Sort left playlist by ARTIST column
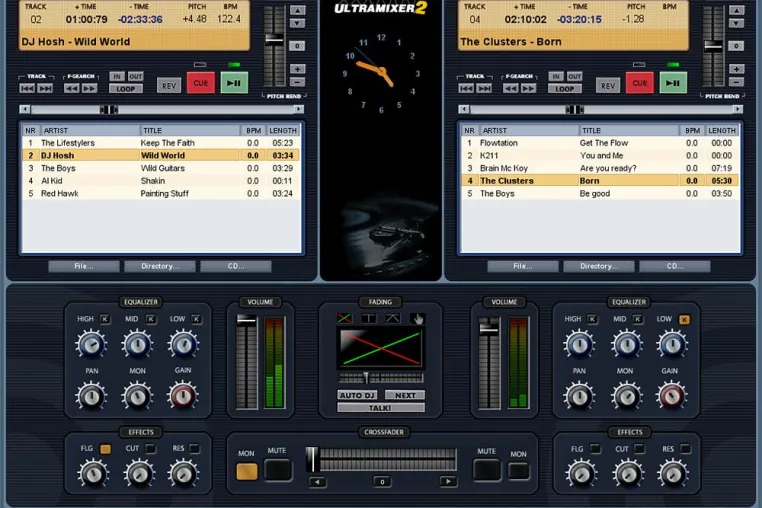 point(90,130)
